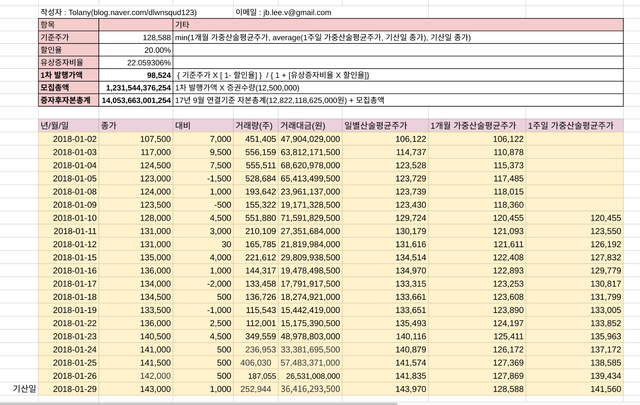This screenshot has width=640, height=405.
Task: Select the 1주일 가중산술평균주가 column header
Action: [575, 126]
